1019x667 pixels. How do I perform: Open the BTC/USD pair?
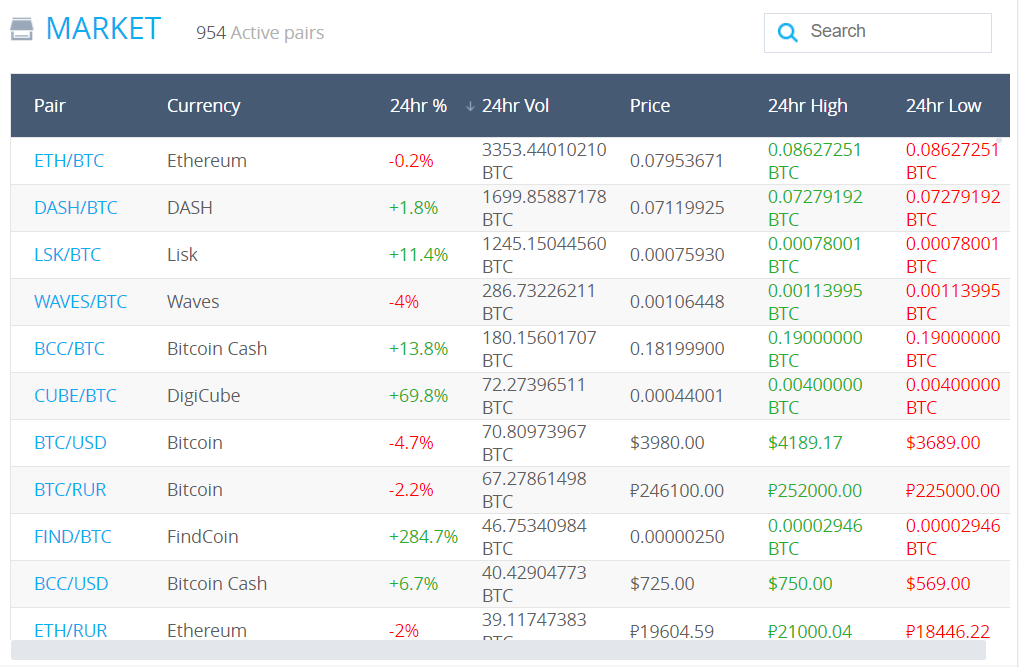pyautogui.click(x=70, y=443)
